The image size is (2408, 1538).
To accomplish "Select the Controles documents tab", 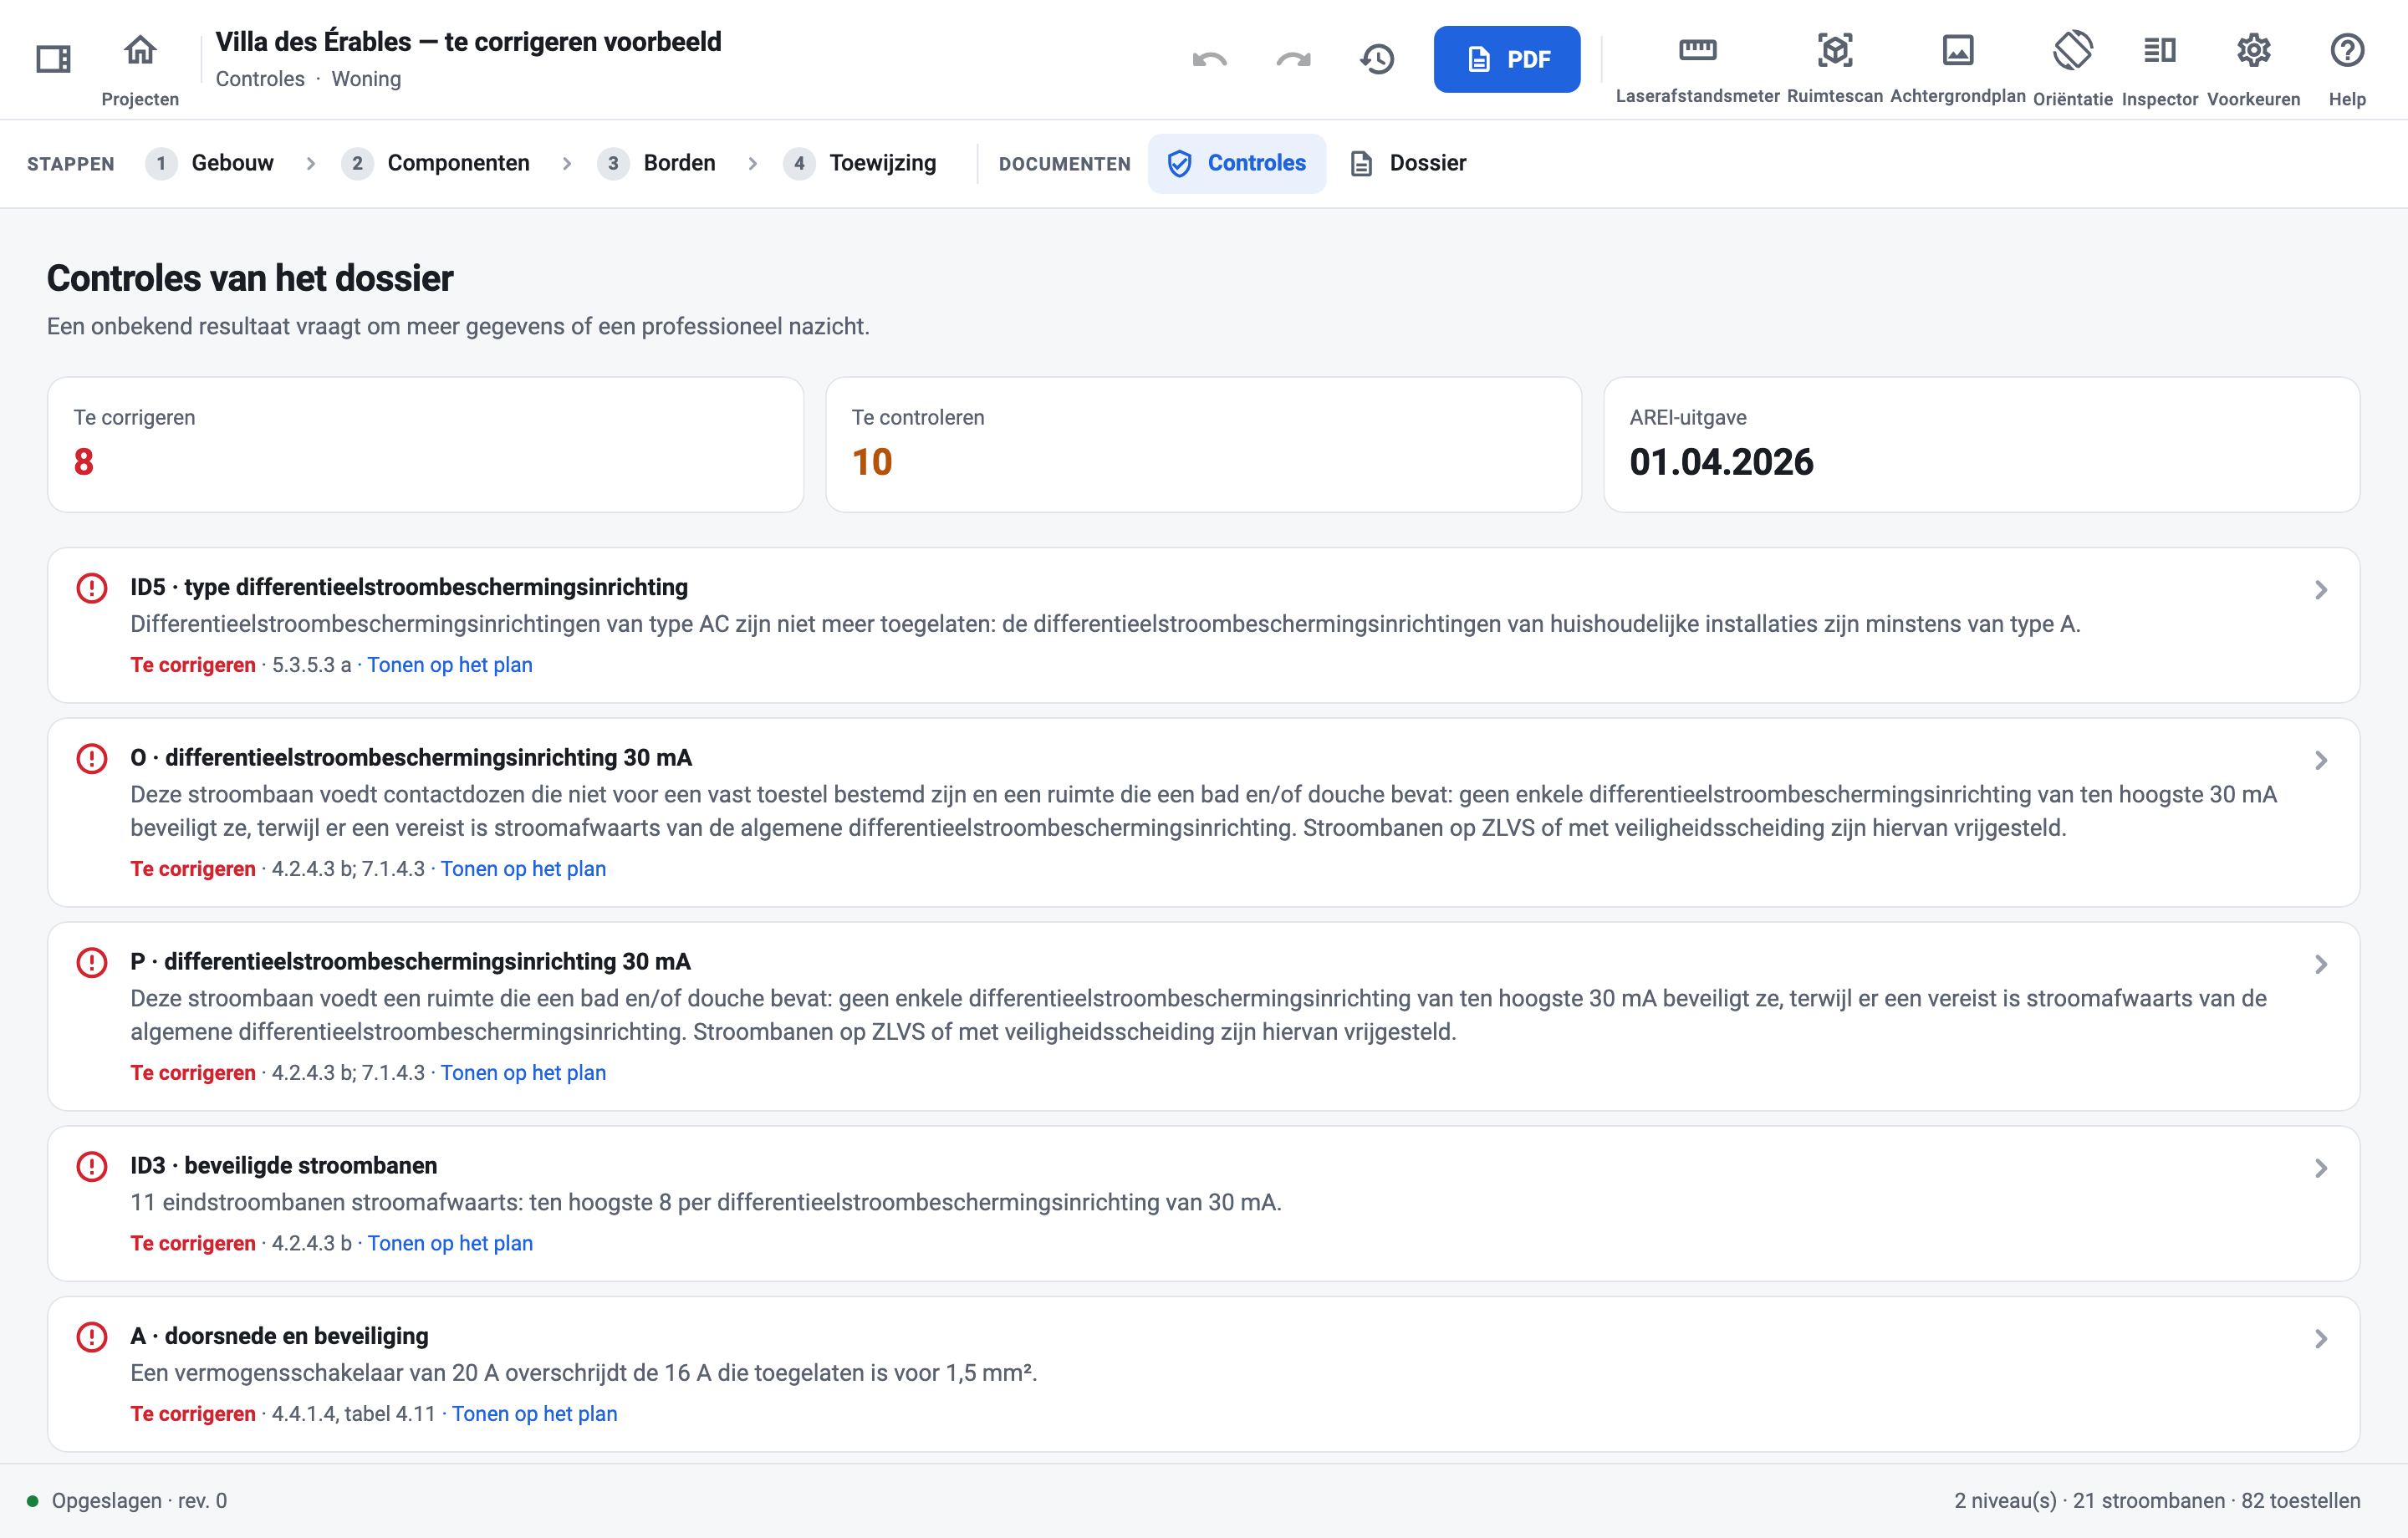I will pos(1237,163).
